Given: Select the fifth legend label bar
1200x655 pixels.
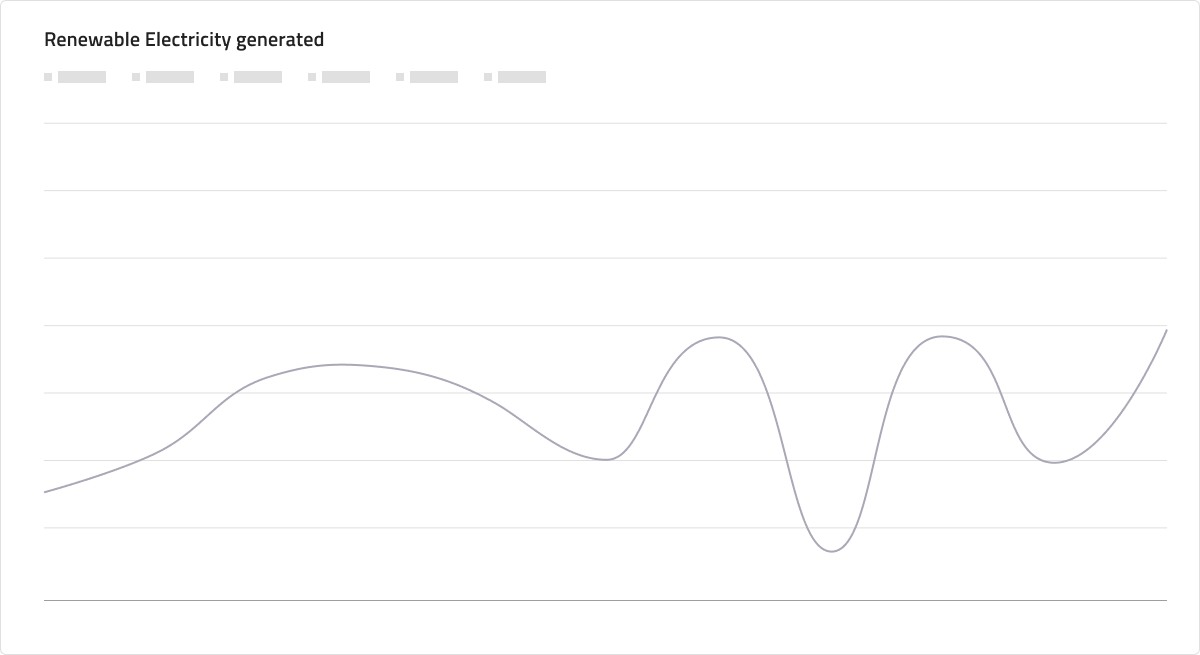Looking at the screenshot, I should click(x=434, y=77).
